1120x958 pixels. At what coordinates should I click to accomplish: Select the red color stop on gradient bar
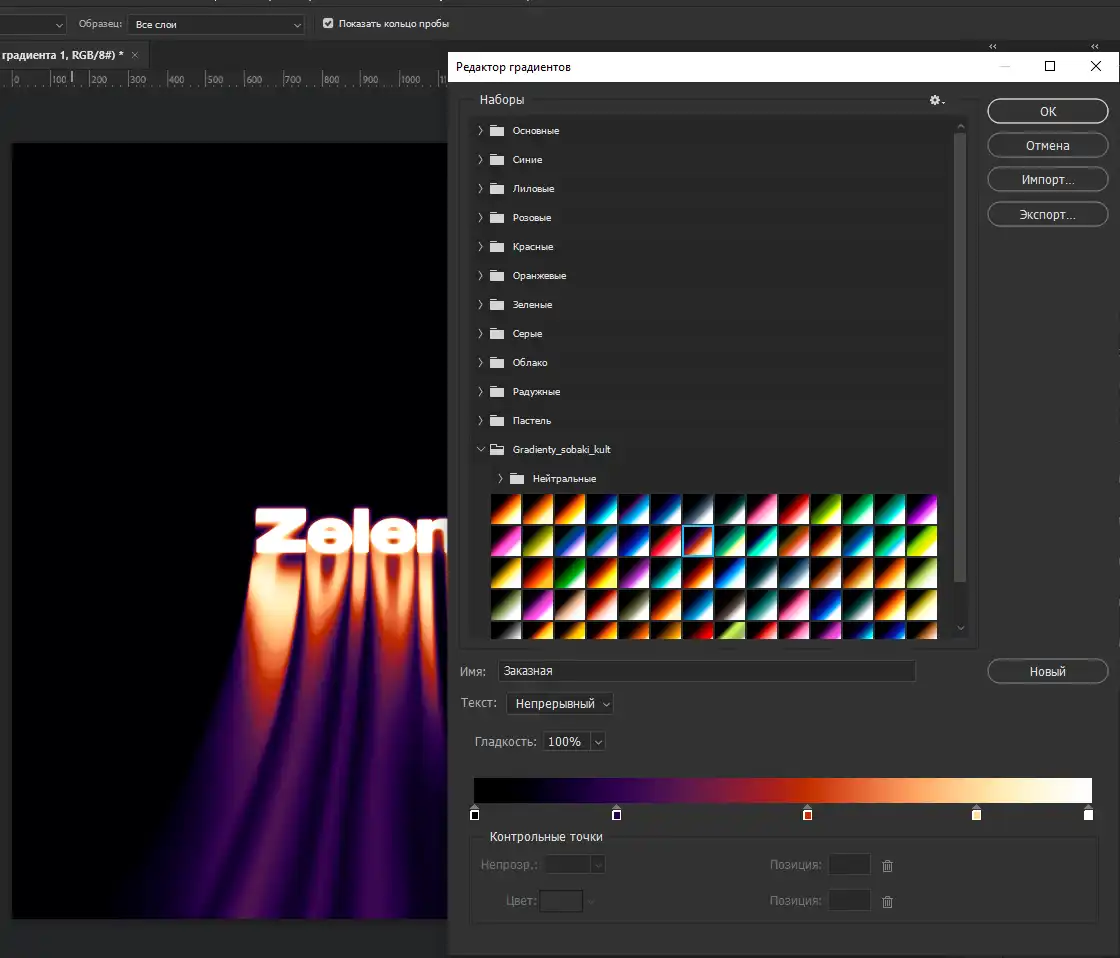(807, 814)
